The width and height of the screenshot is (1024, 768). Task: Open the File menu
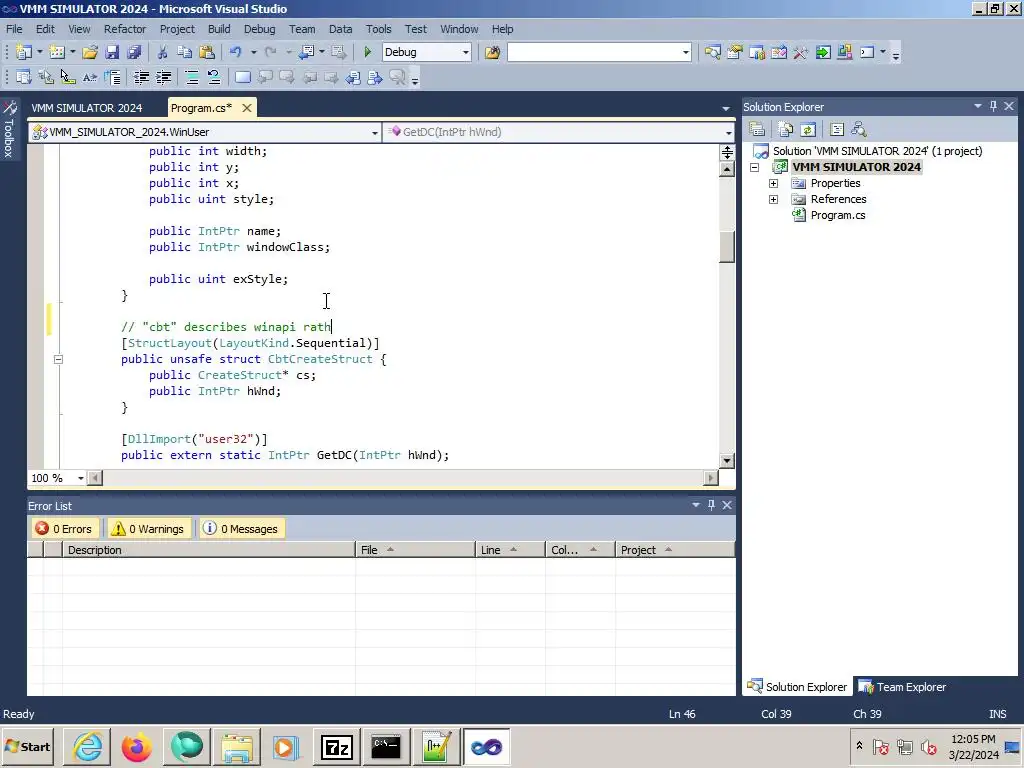tap(14, 29)
